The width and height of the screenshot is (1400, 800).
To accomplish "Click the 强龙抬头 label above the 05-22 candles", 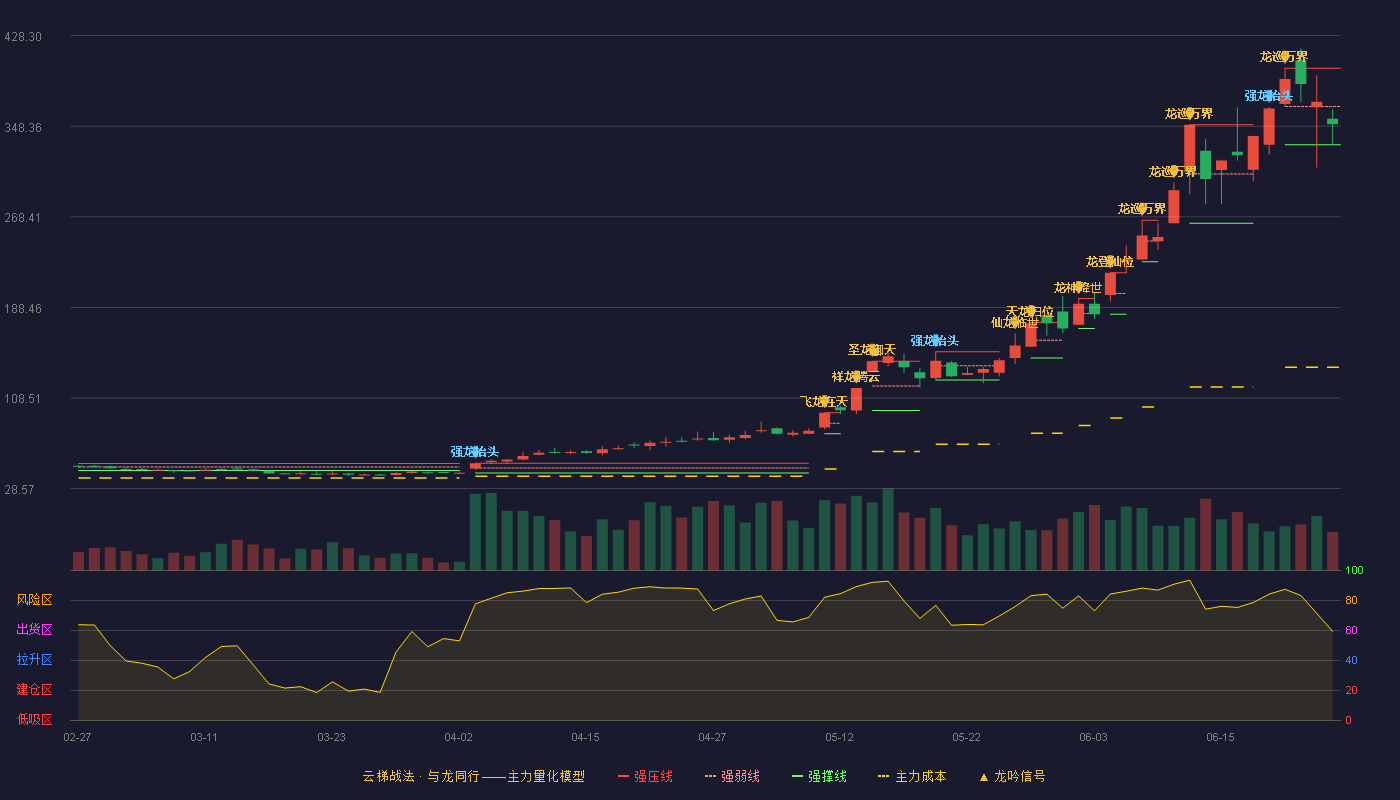I will (x=935, y=340).
